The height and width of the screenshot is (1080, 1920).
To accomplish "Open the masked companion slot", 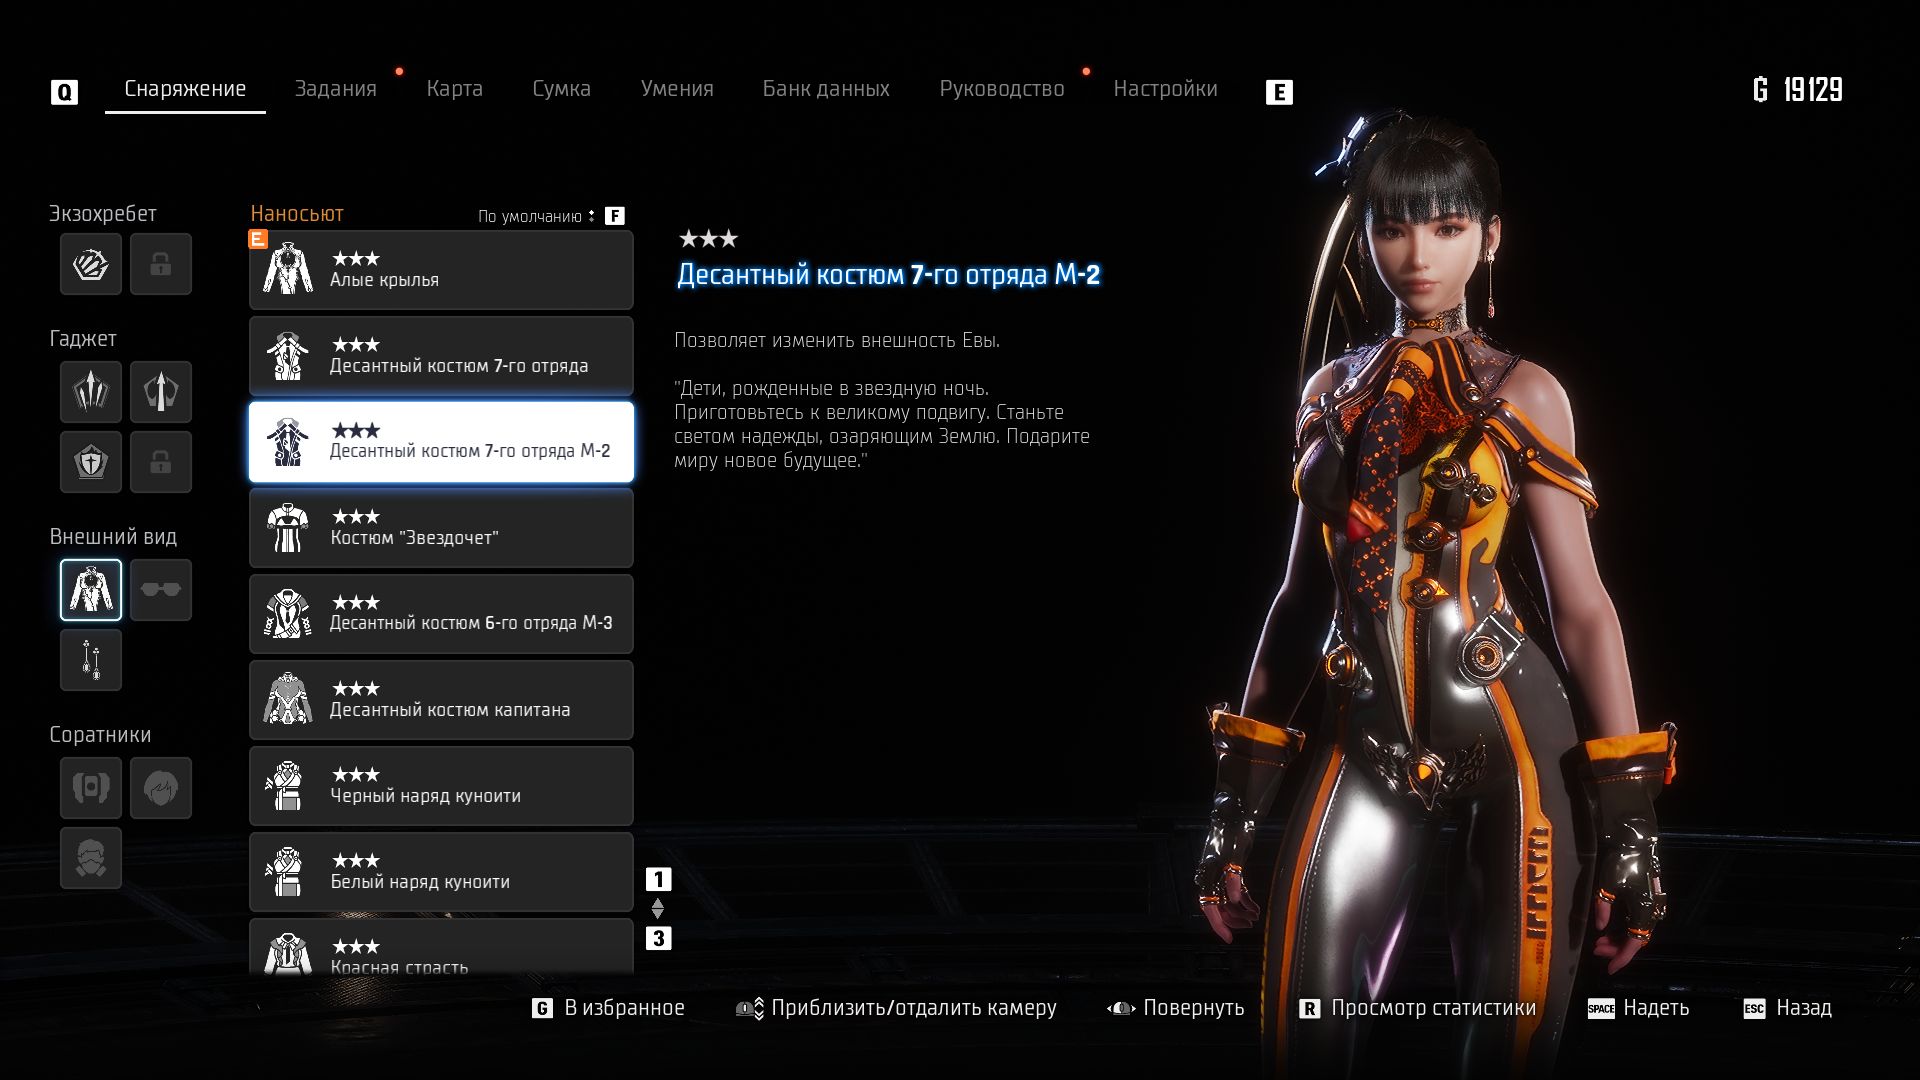I will [x=90, y=858].
